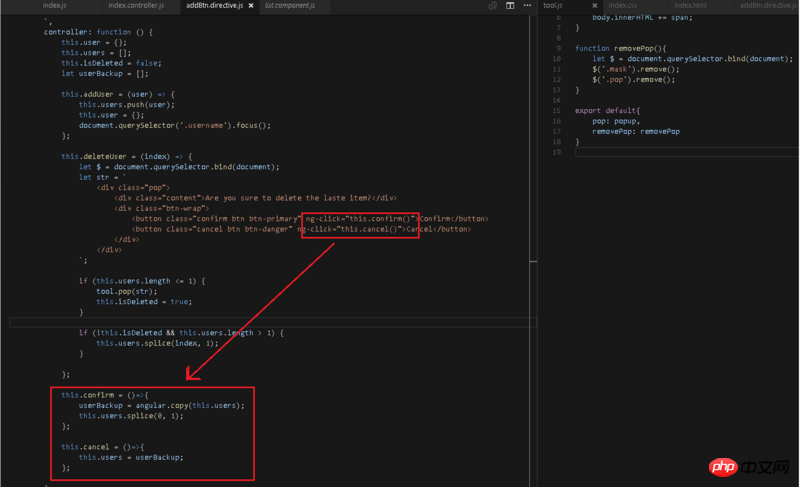The height and width of the screenshot is (487, 800).
Task: Click the 'this.users.push(user);' line
Action: coord(127,105)
